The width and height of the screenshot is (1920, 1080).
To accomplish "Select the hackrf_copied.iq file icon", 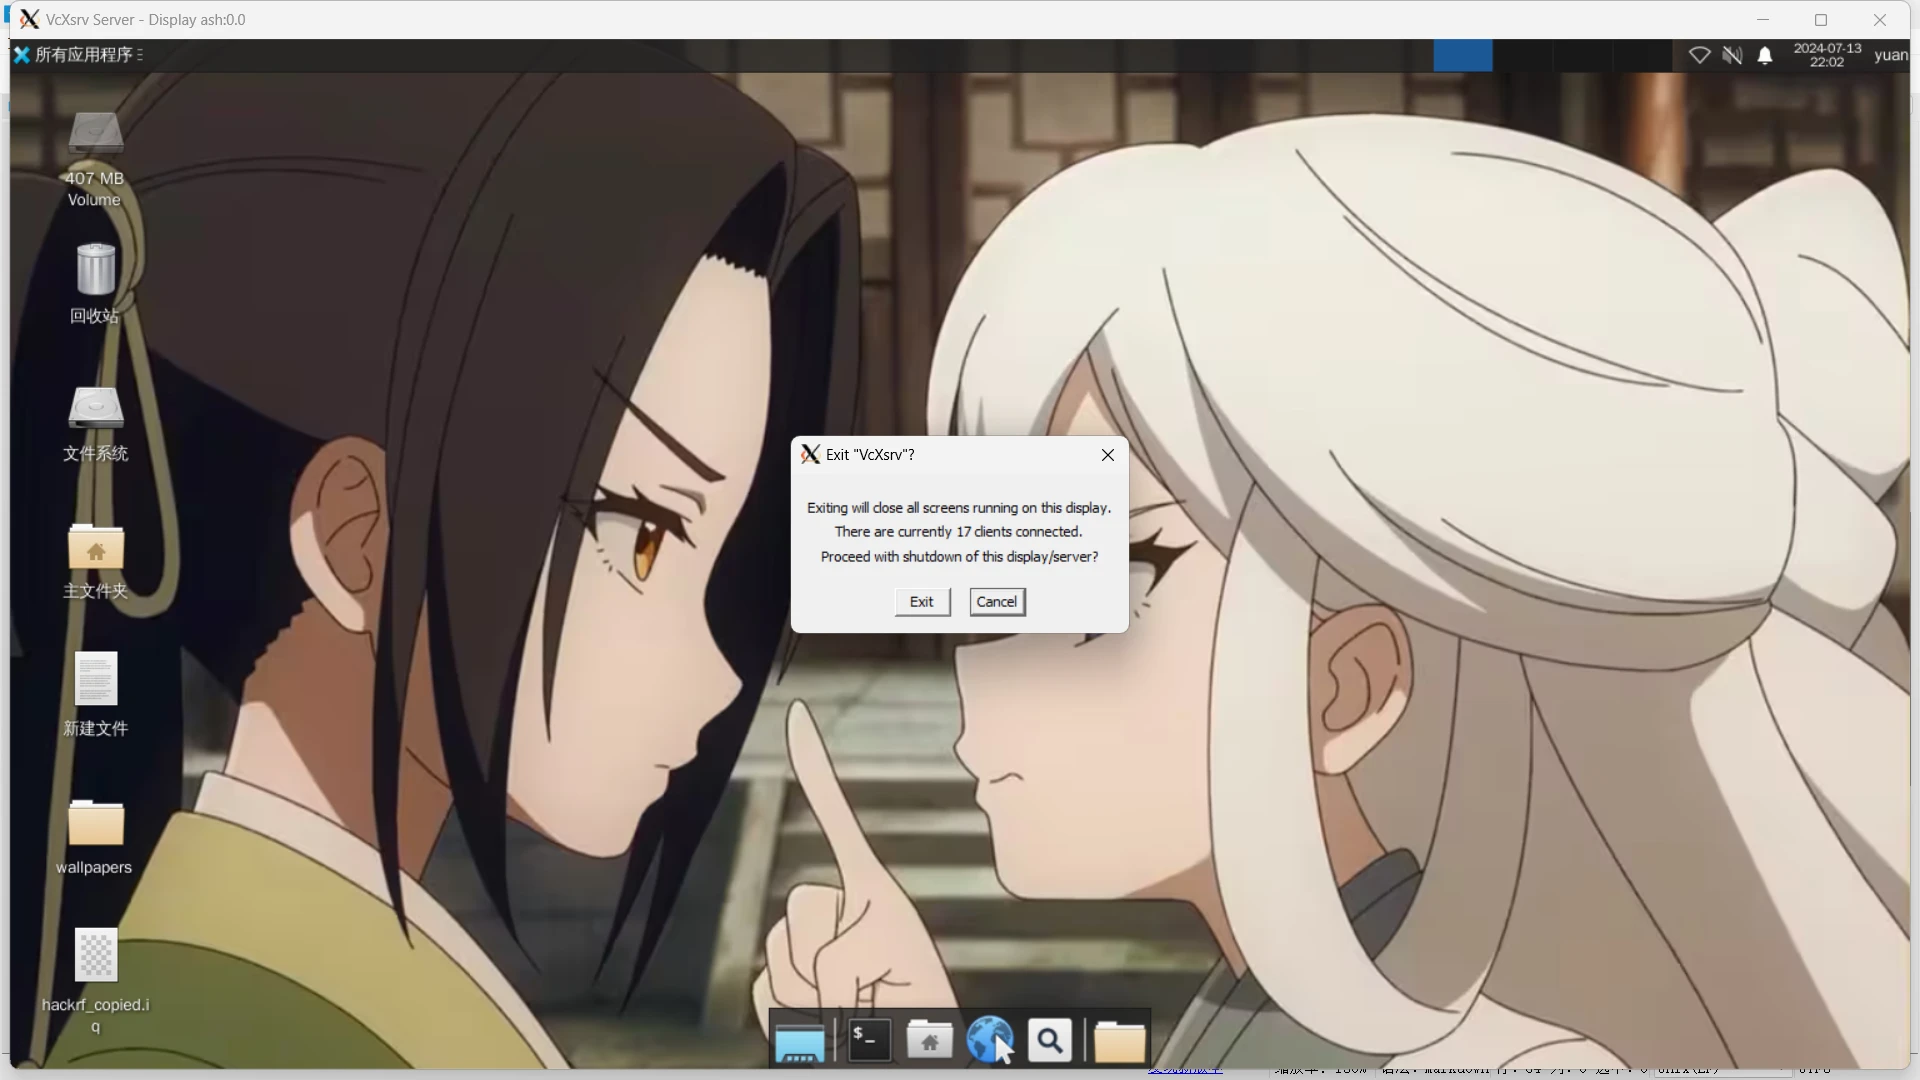I will click(96, 955).
